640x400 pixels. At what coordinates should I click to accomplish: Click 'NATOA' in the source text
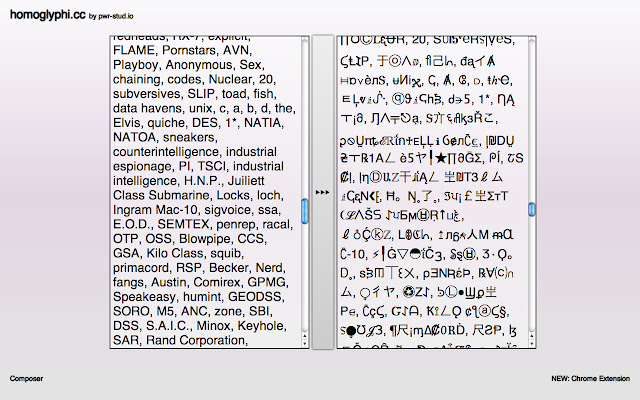[134, 137]
